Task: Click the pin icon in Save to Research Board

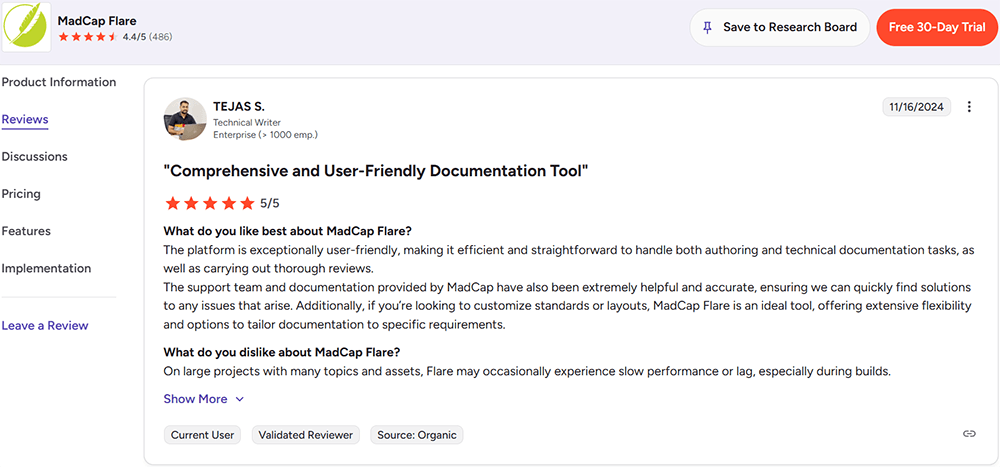Action: 707,27
